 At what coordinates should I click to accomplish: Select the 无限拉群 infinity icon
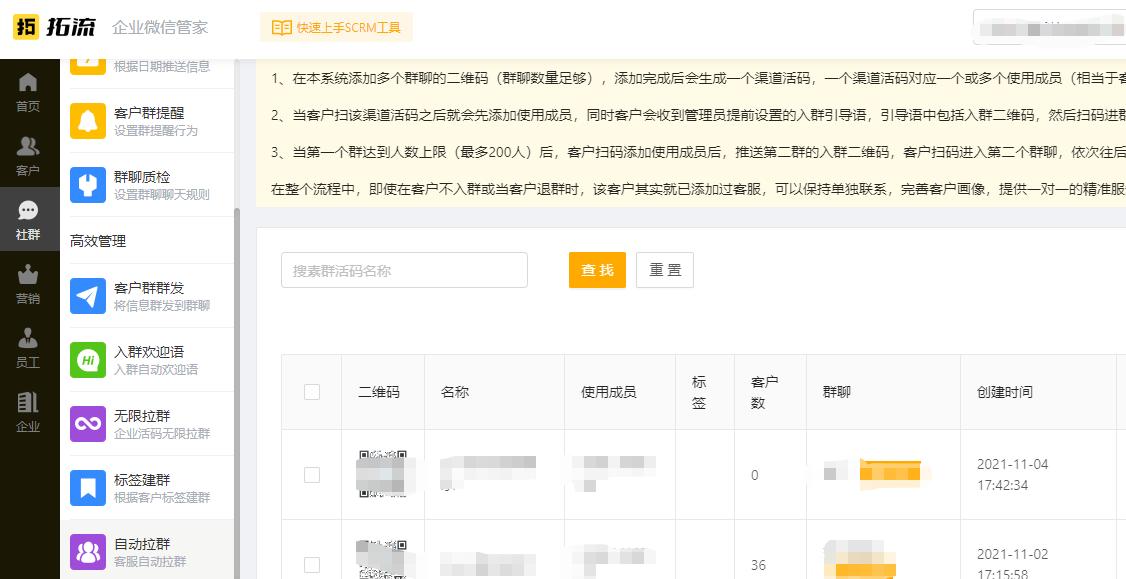[87, 423]
